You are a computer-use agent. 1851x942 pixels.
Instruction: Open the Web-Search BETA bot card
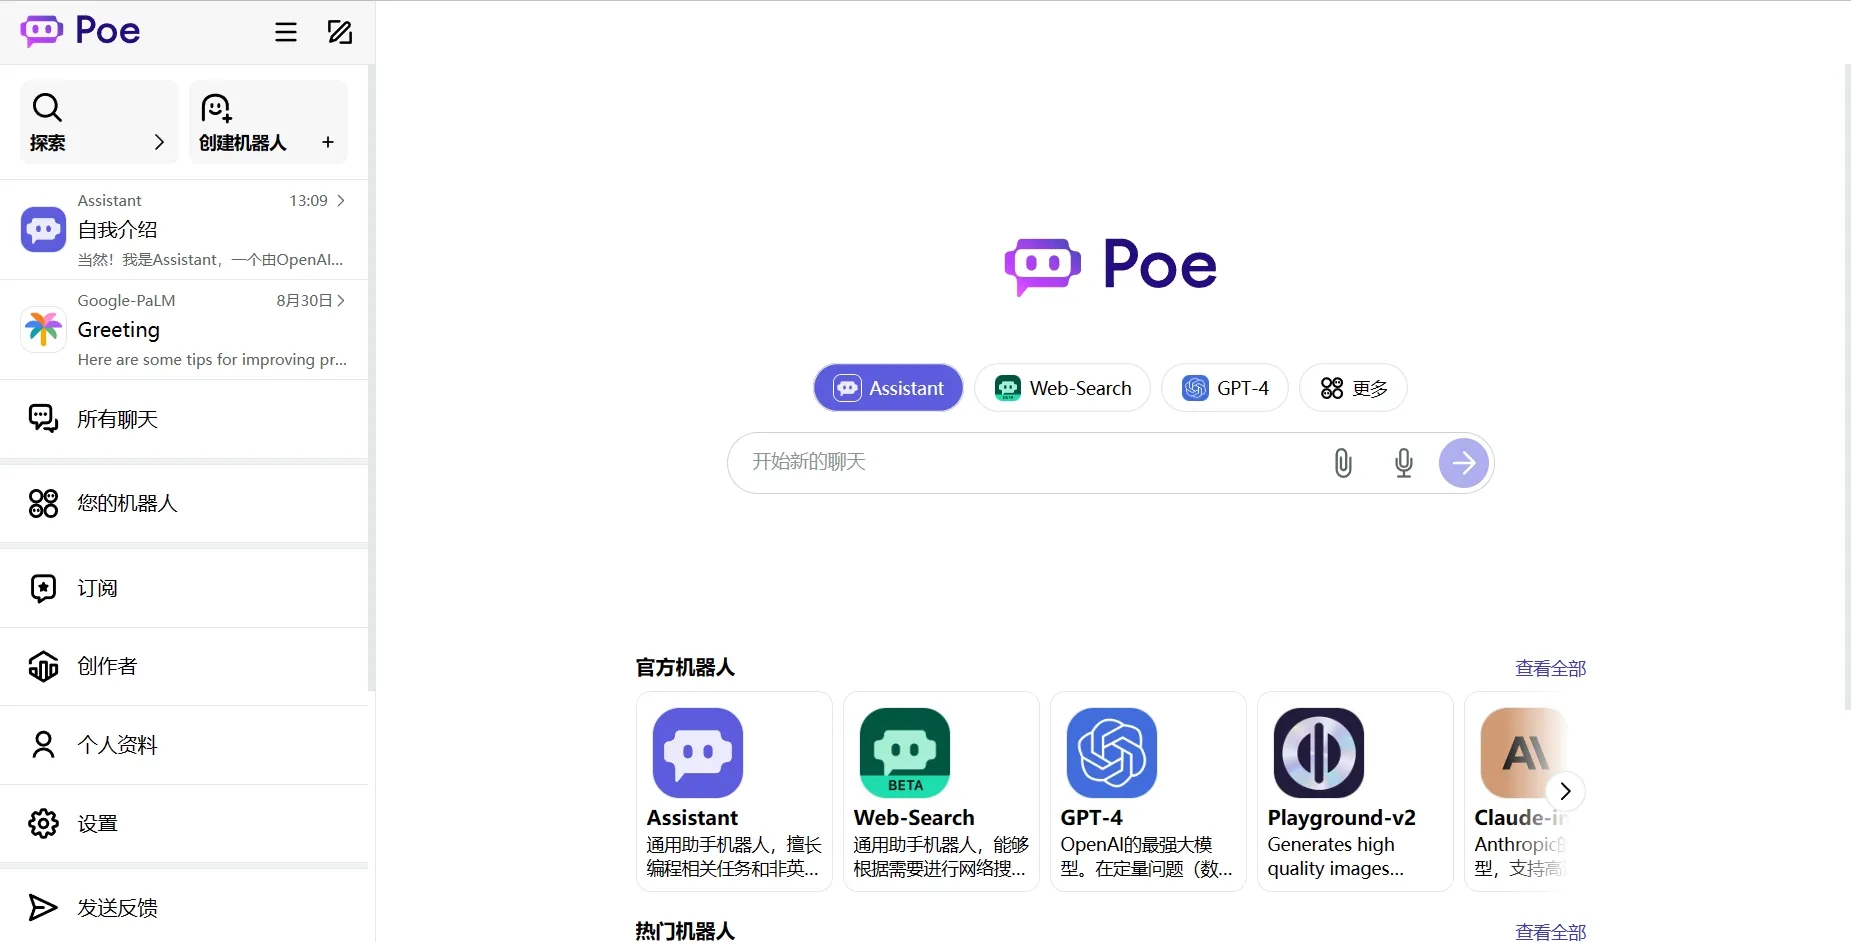click(x=941, y=791)
